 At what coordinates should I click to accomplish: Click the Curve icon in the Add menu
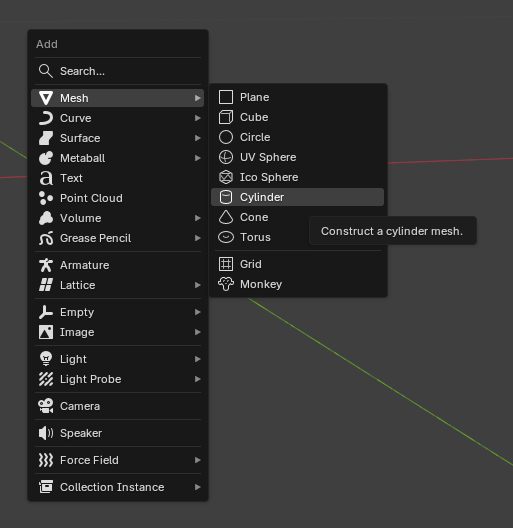coord(46,118)
